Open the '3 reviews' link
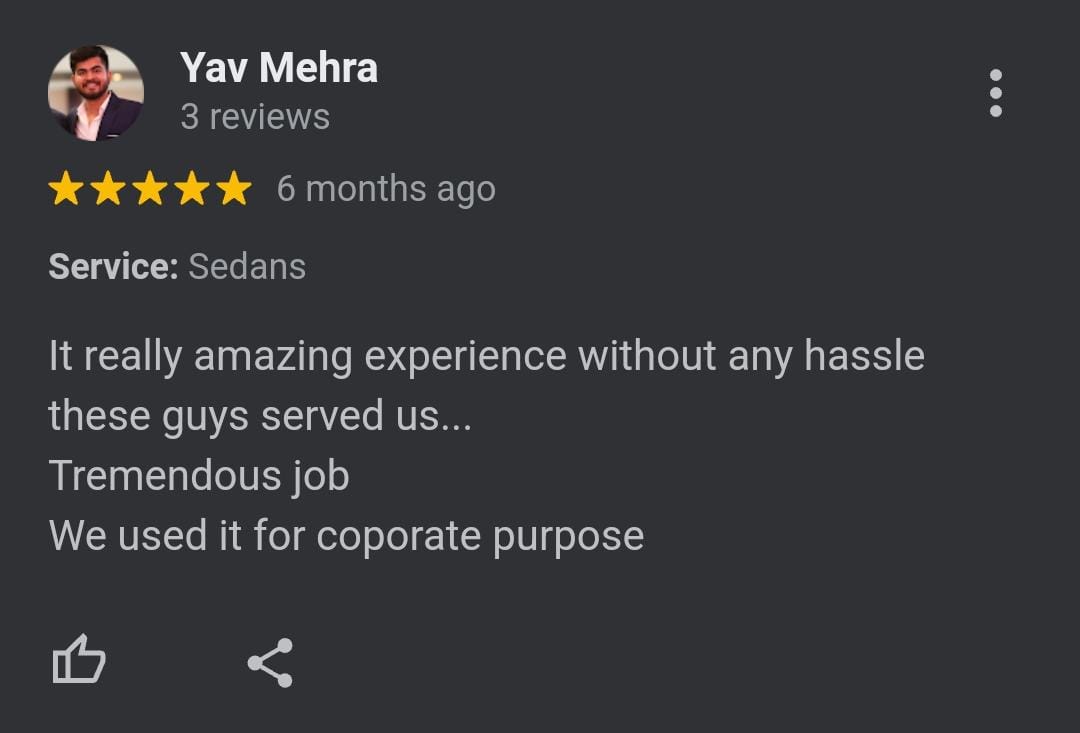This screenshot has height=733, width=1080. pyautogui.click(x=255, y=117)
